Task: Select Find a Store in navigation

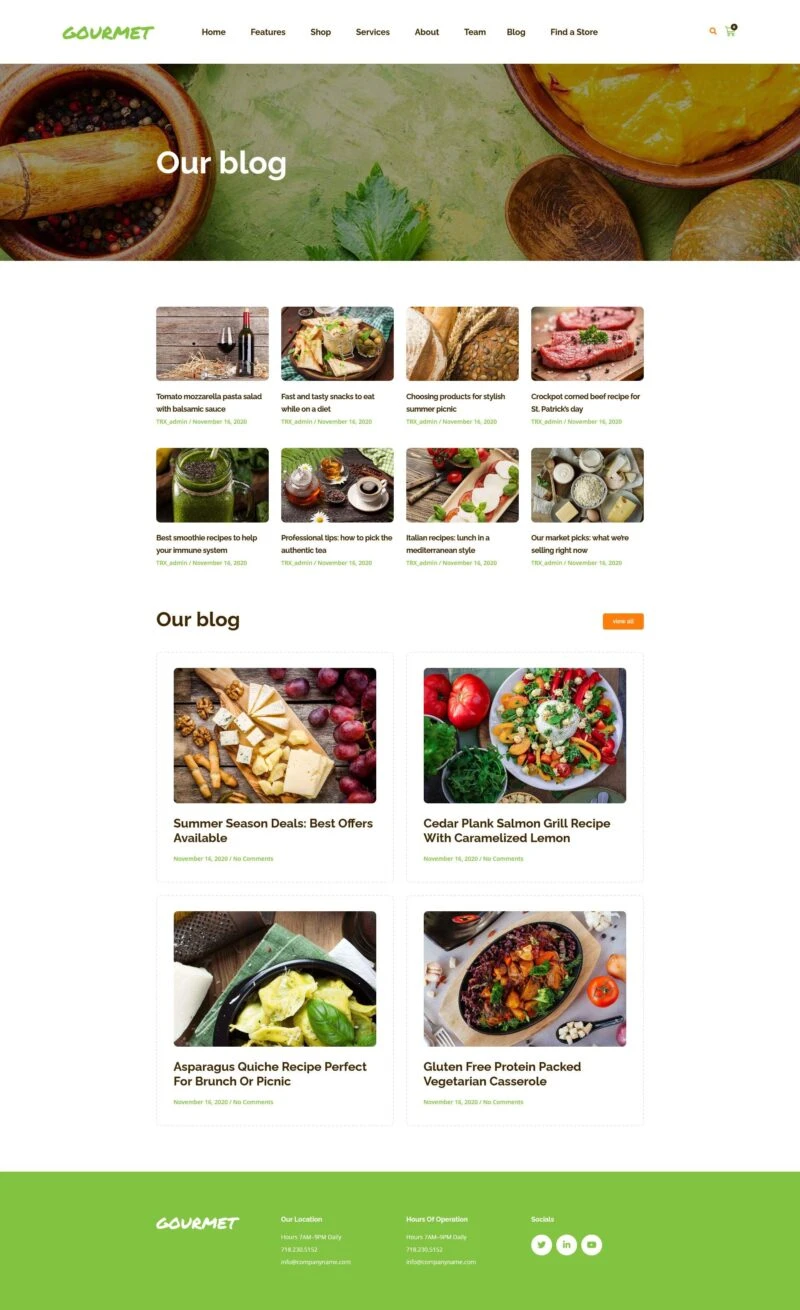Action: point(574,32)
